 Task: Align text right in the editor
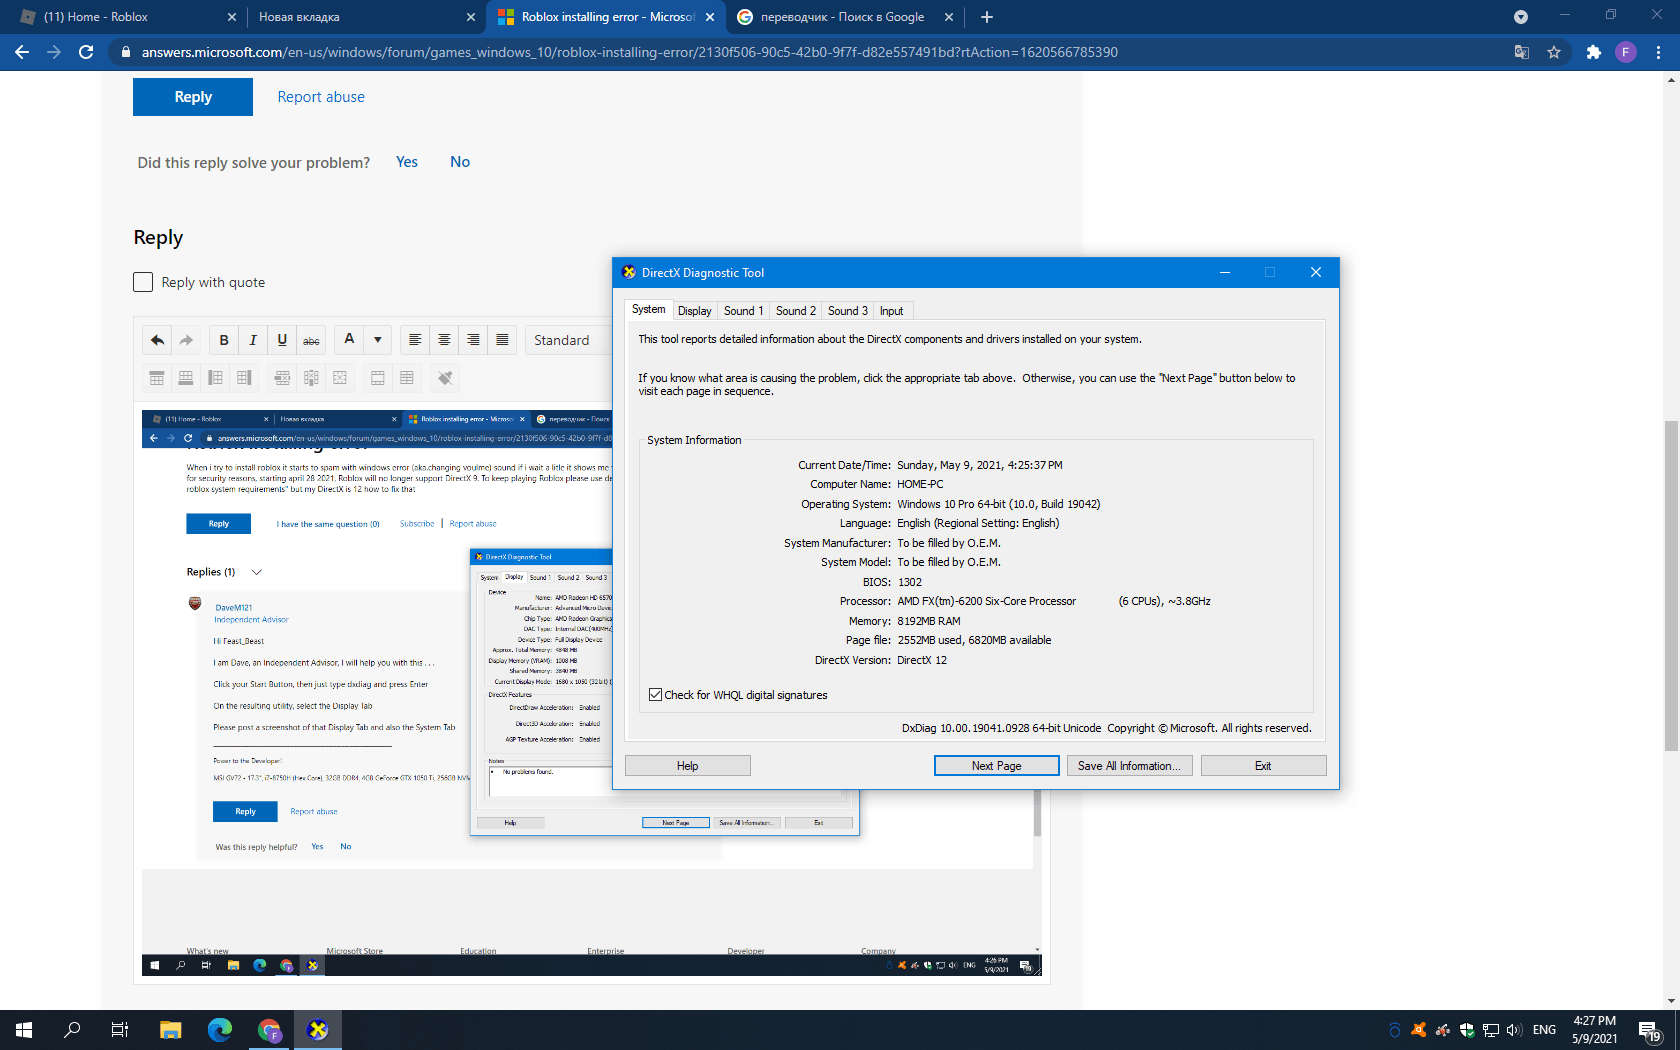click(x=473, y=340)
